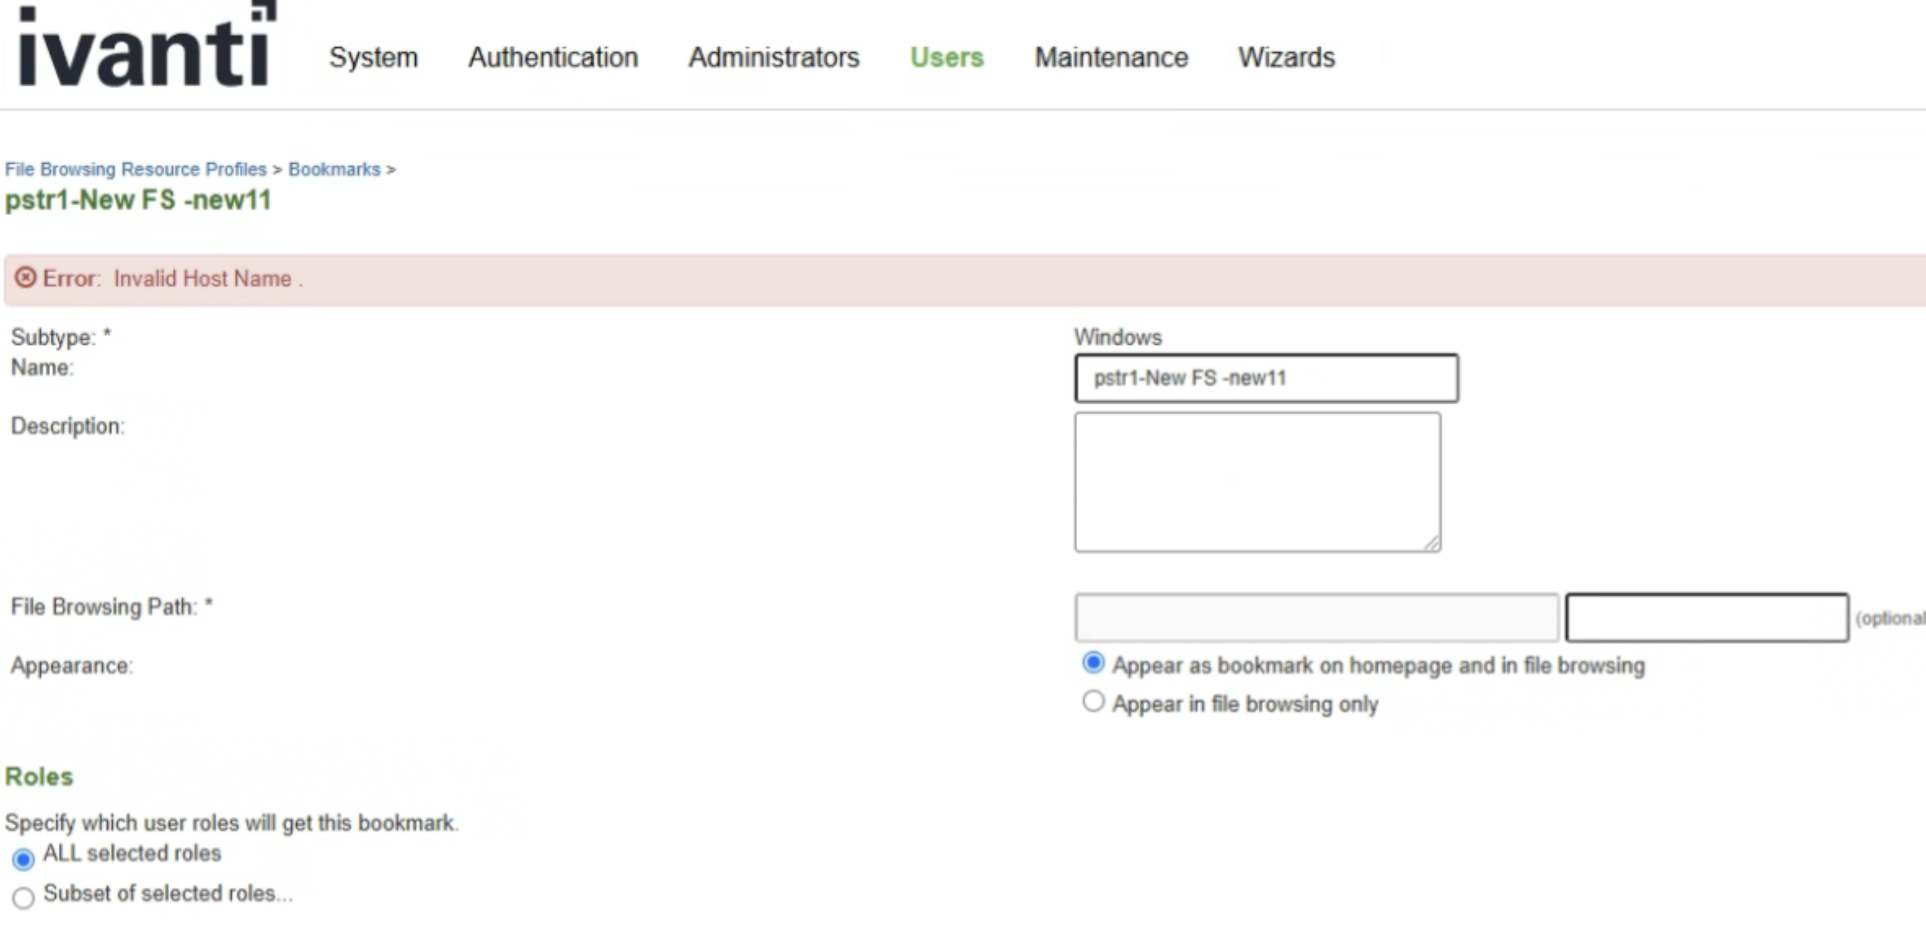The height and width of the screenshot is (926, 1926).
Task: Click the optional path field
Action: (x=1707, y=617)
